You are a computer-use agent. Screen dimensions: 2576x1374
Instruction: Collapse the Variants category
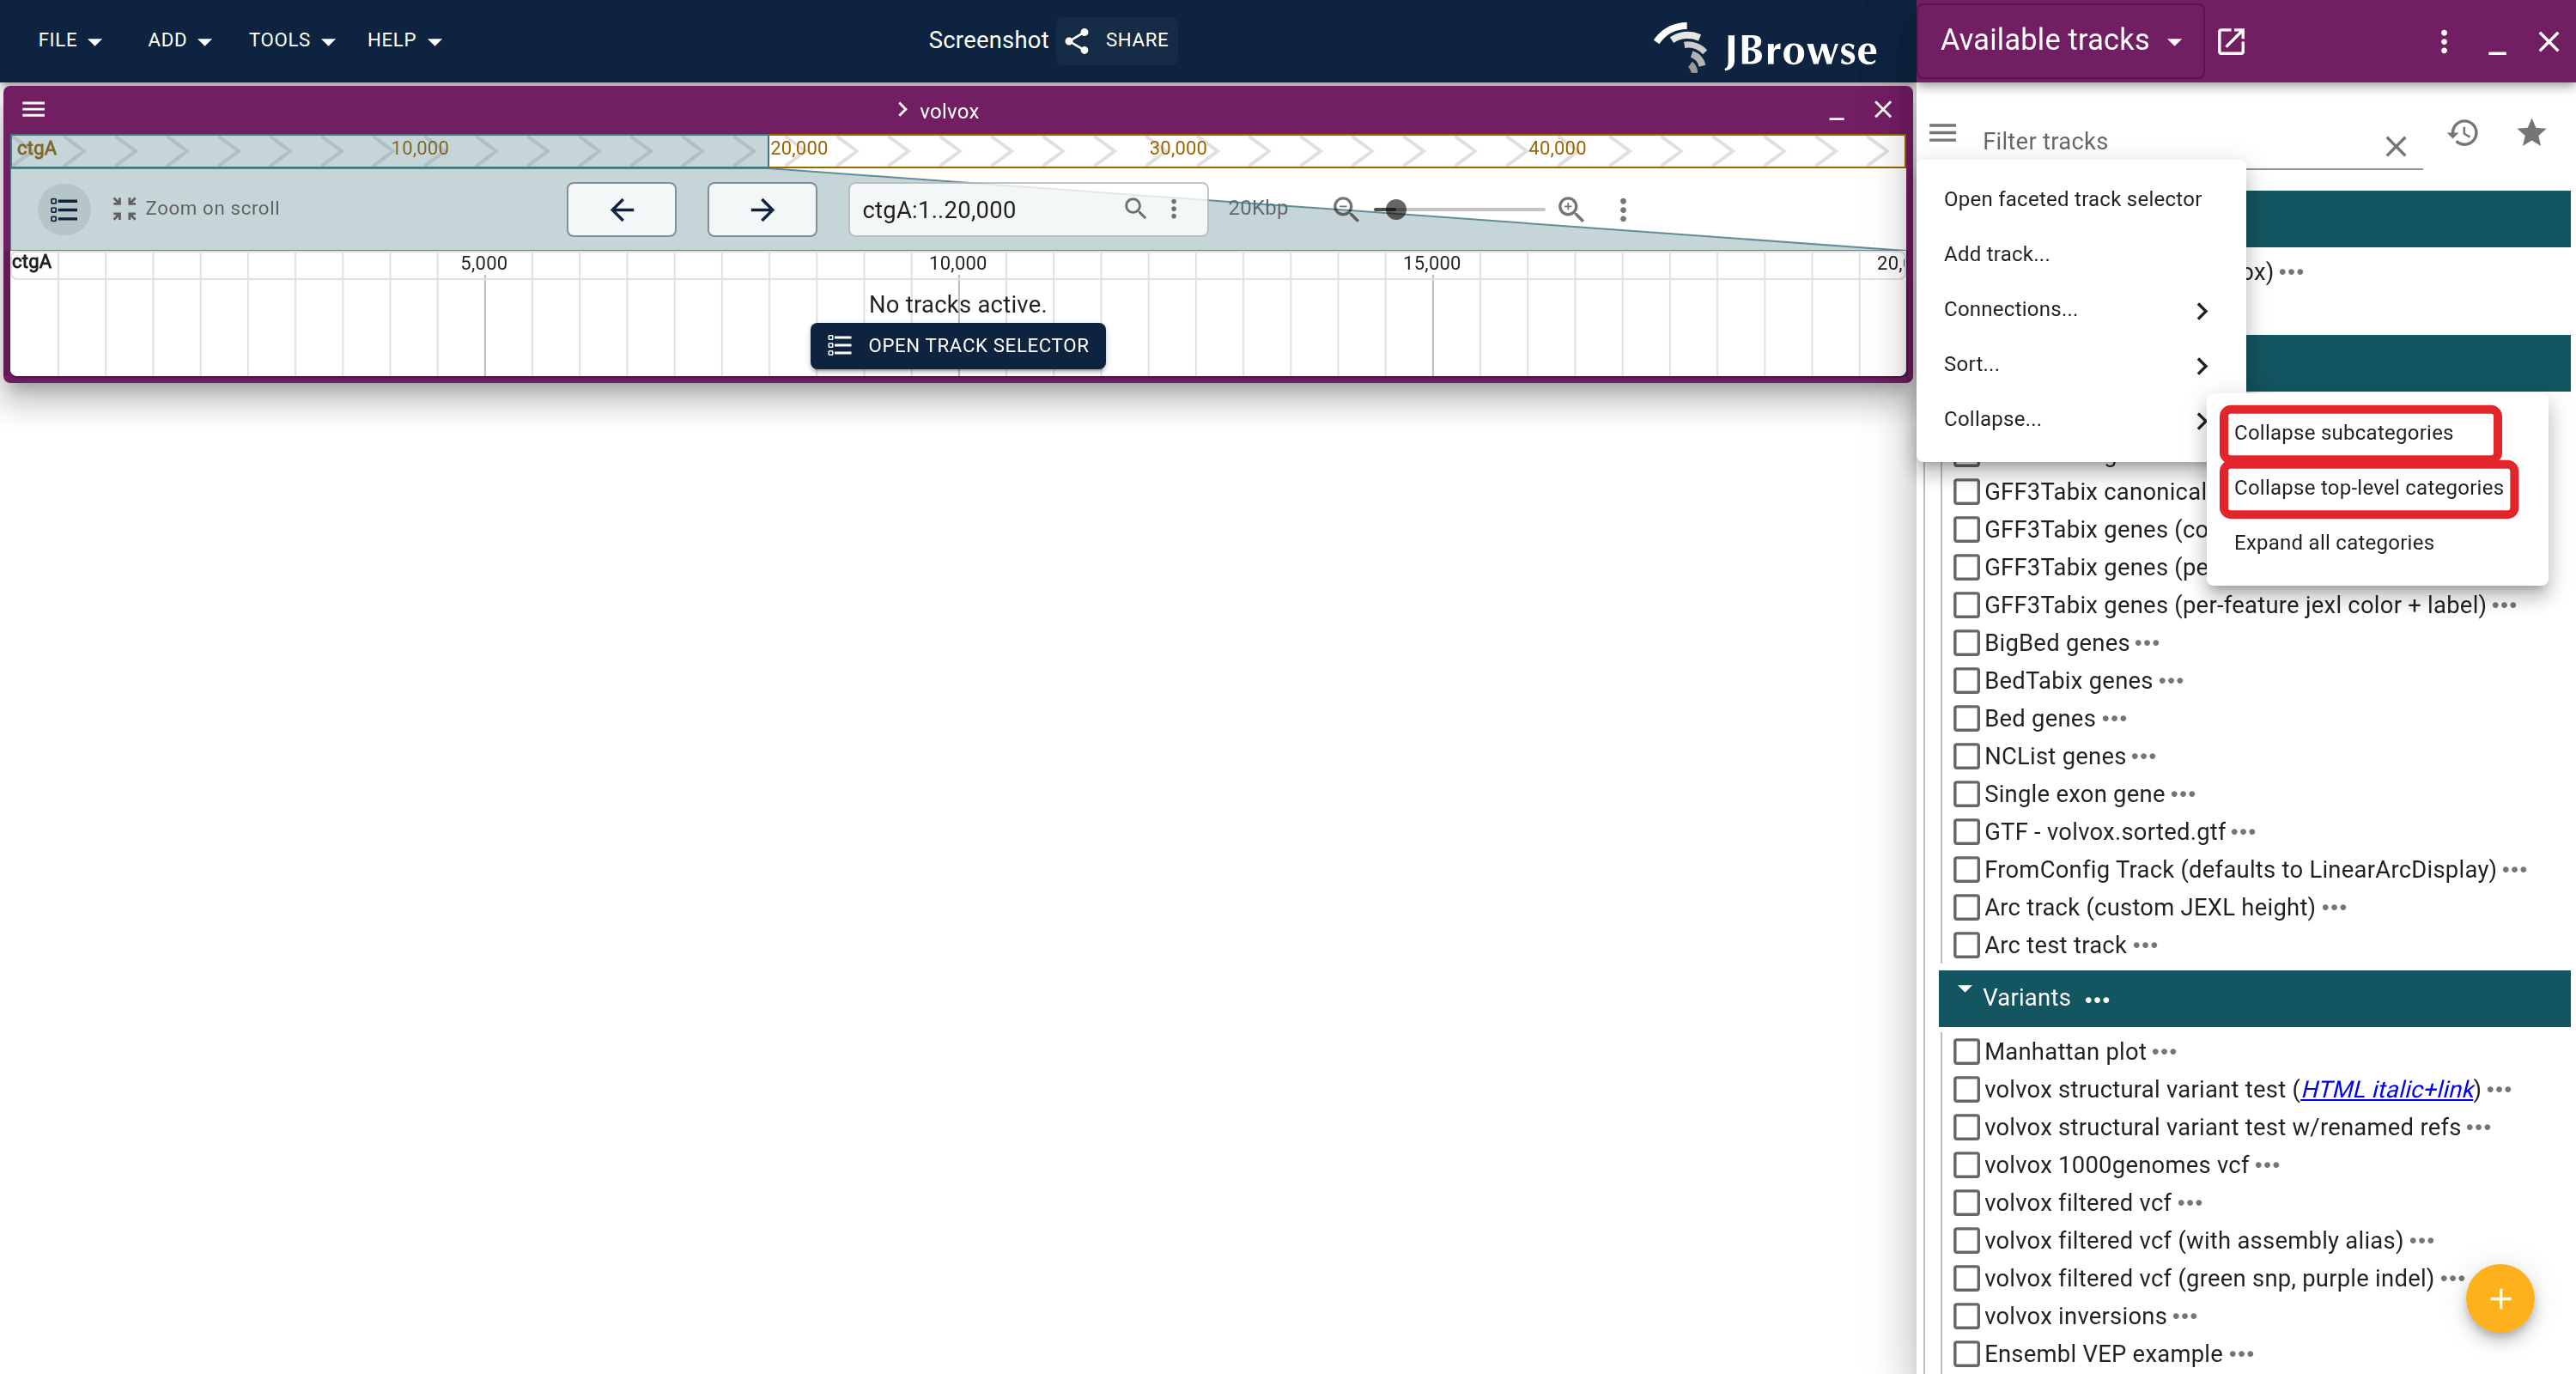[x=1964, y=991]
